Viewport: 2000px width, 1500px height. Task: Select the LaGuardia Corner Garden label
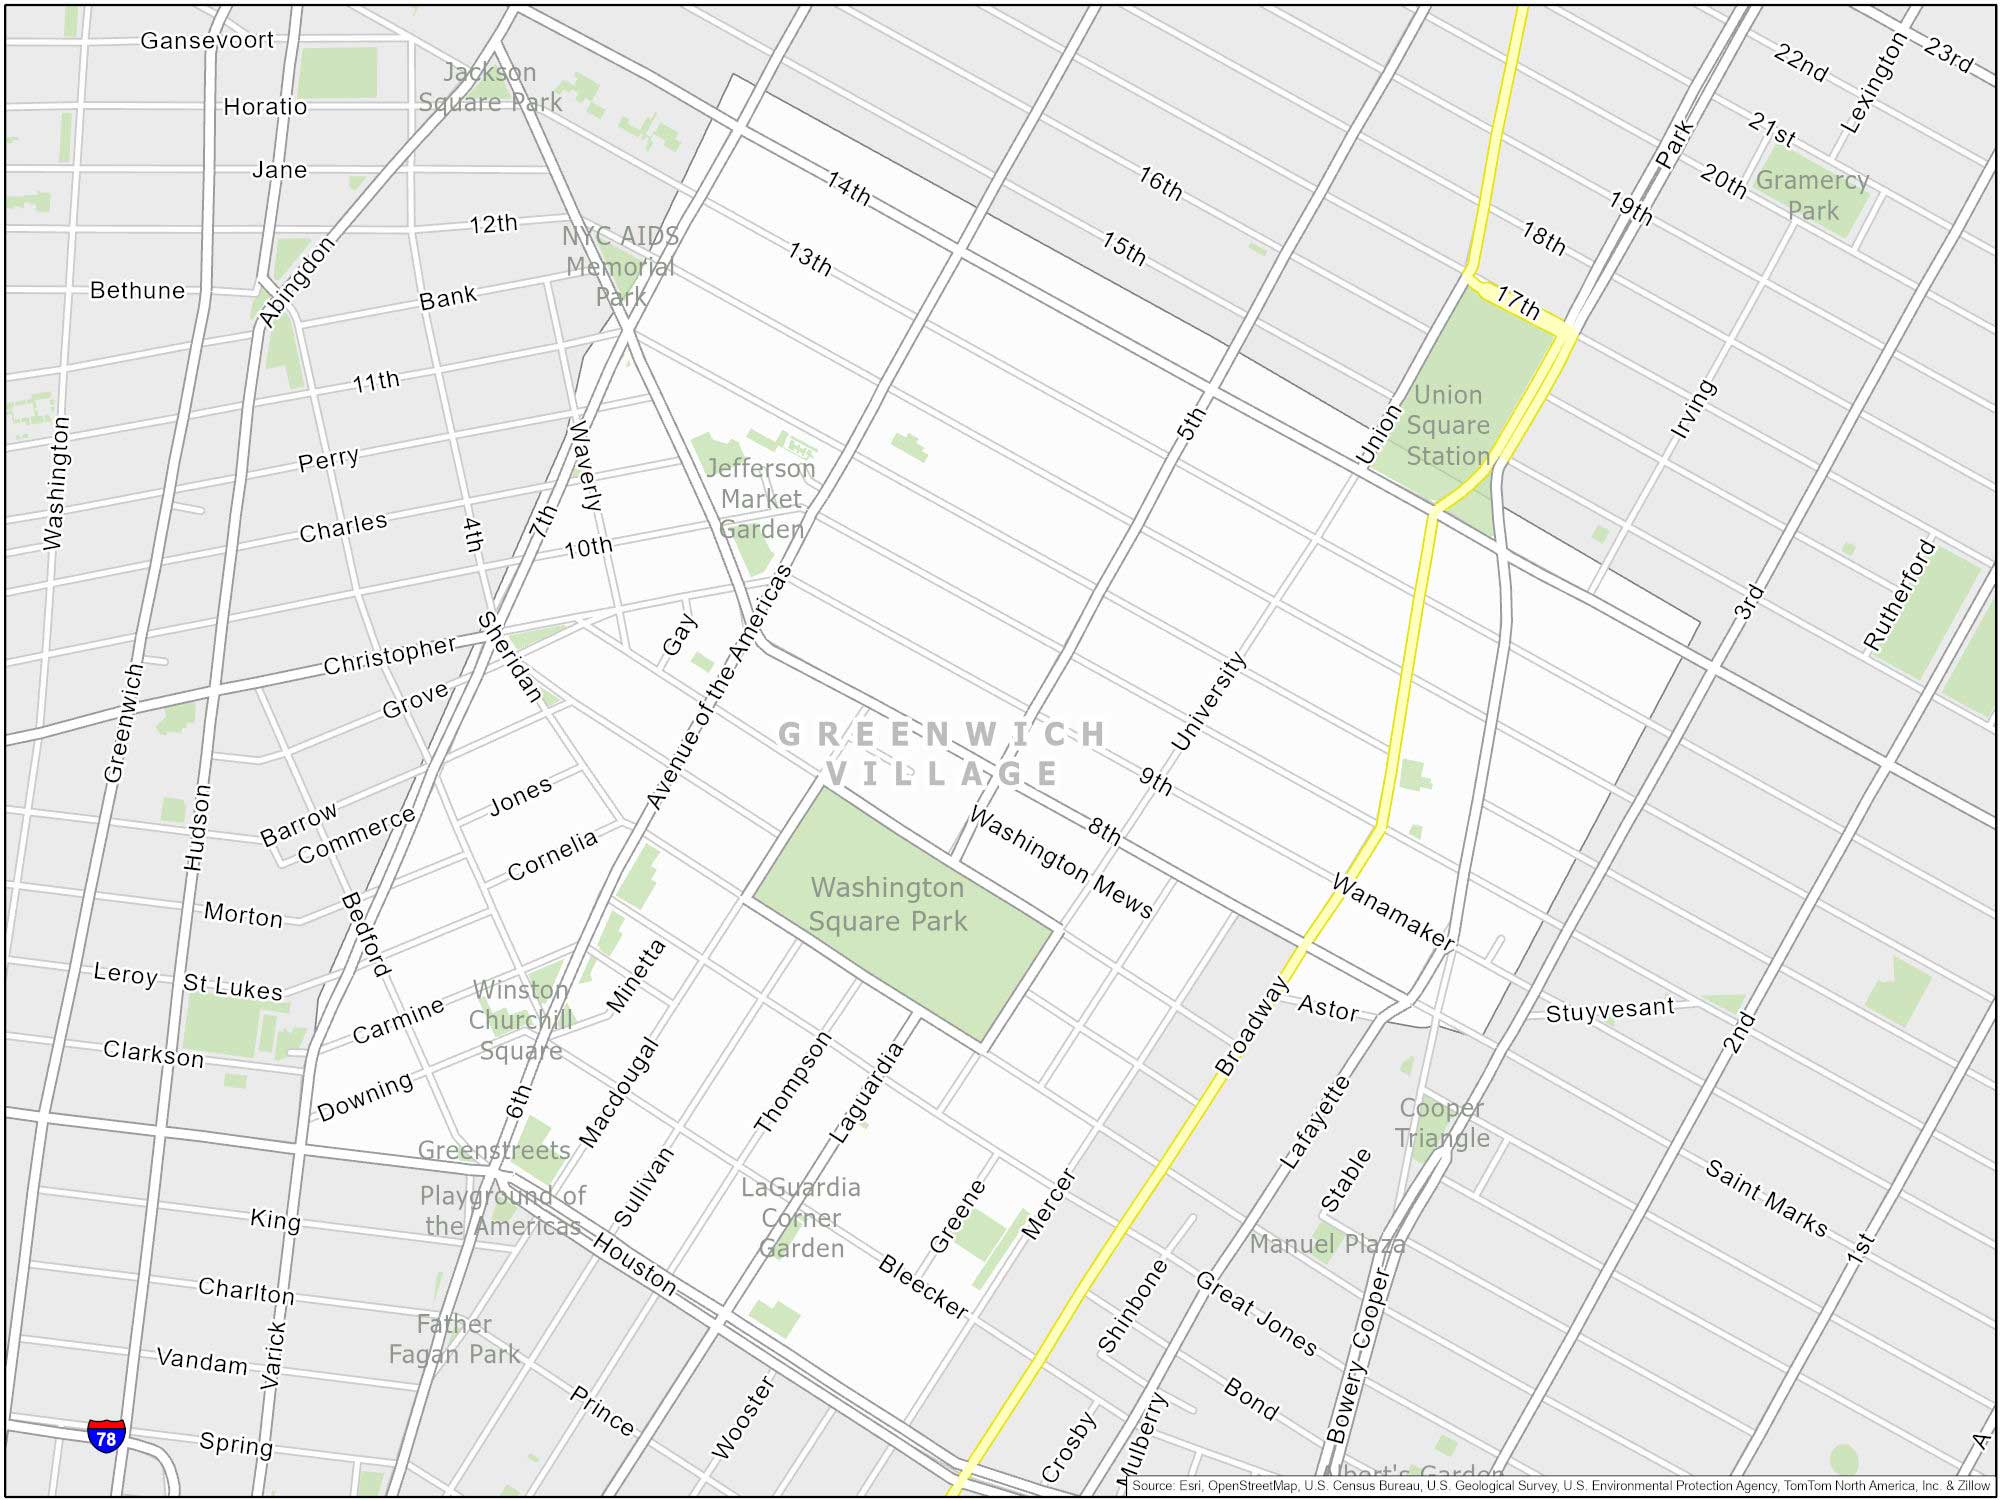pos(800,1217)
